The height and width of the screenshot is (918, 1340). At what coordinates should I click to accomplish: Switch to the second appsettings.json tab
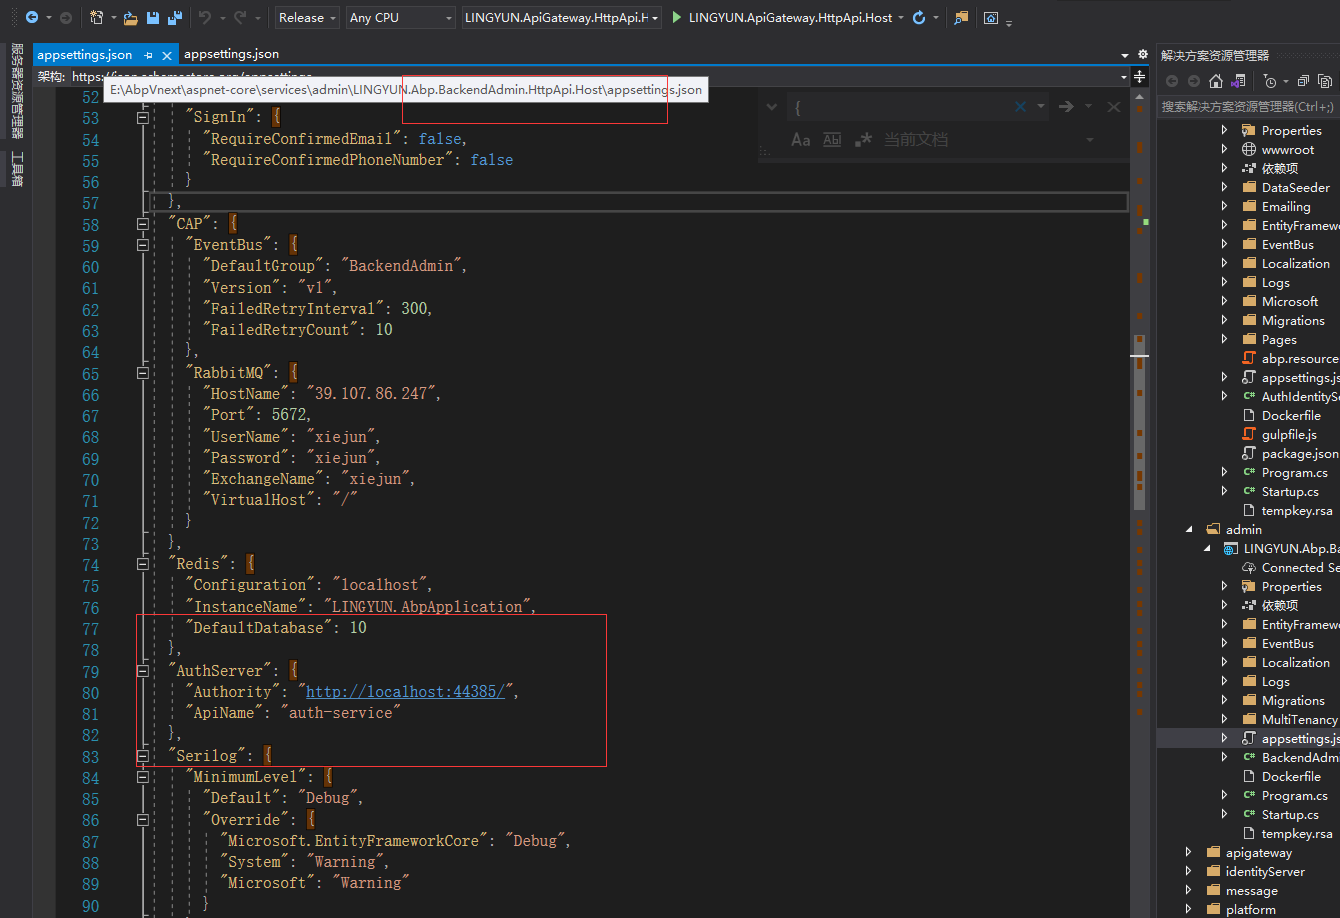233,53
